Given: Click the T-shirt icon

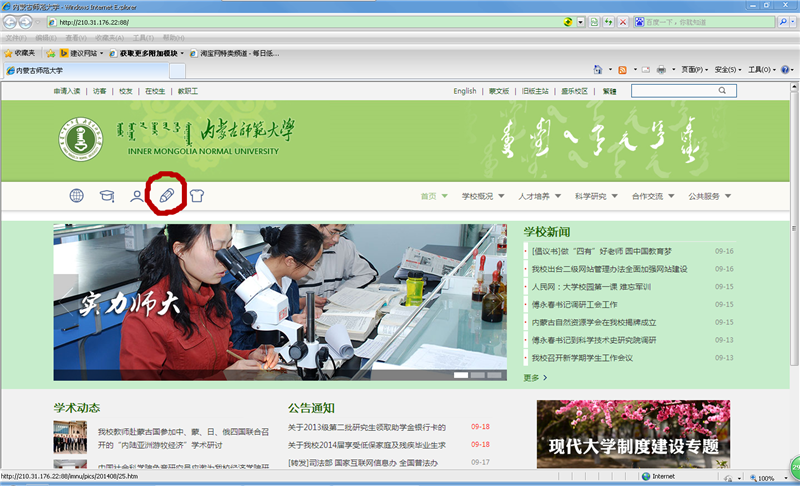Looking at the screenshot, I should tap(196, 196).
